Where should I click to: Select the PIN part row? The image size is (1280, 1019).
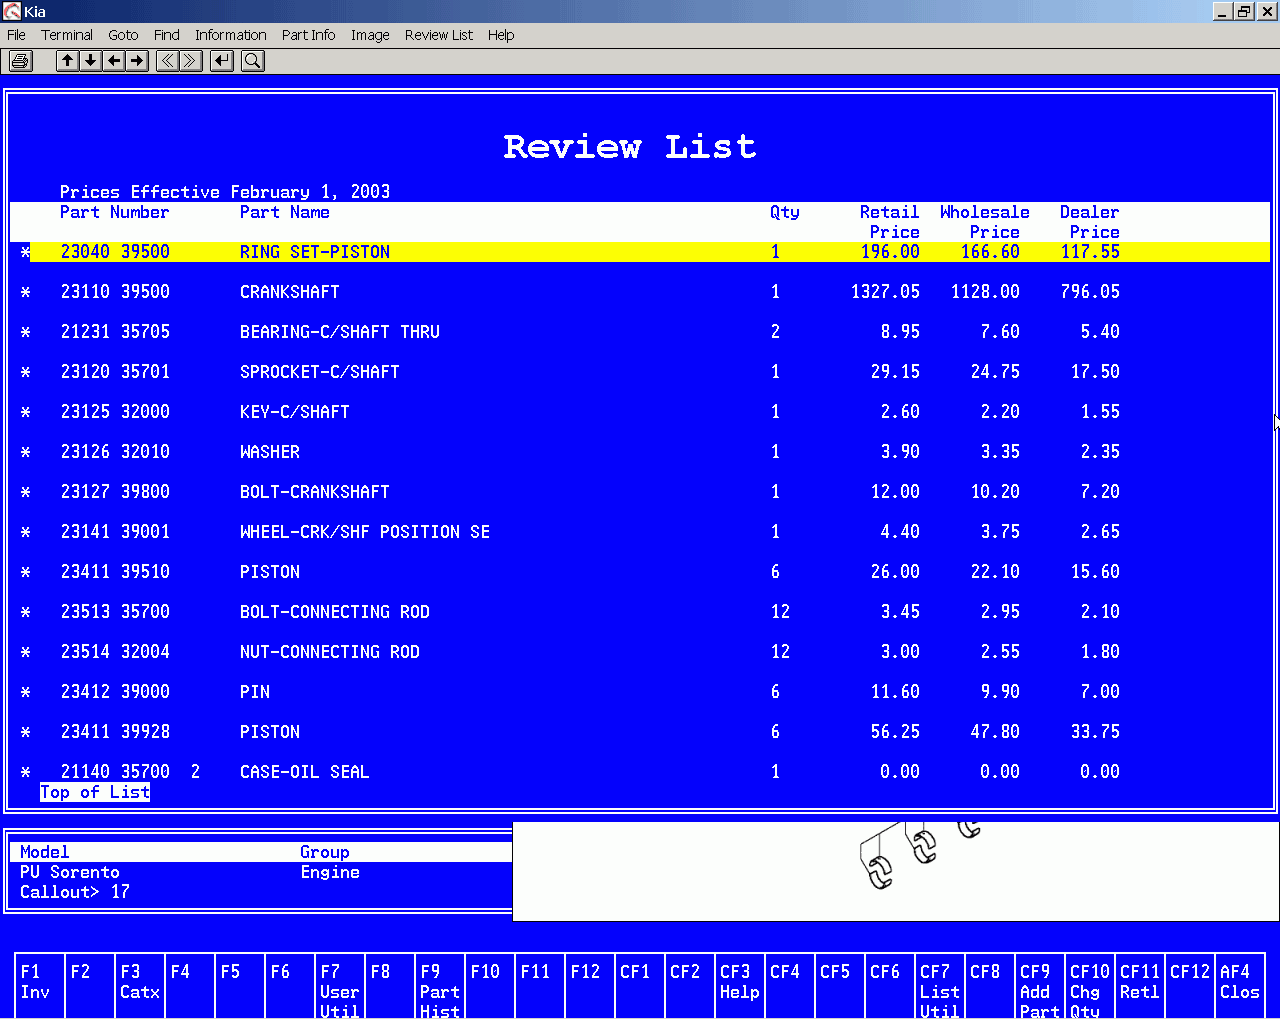(x=640, y=692)
